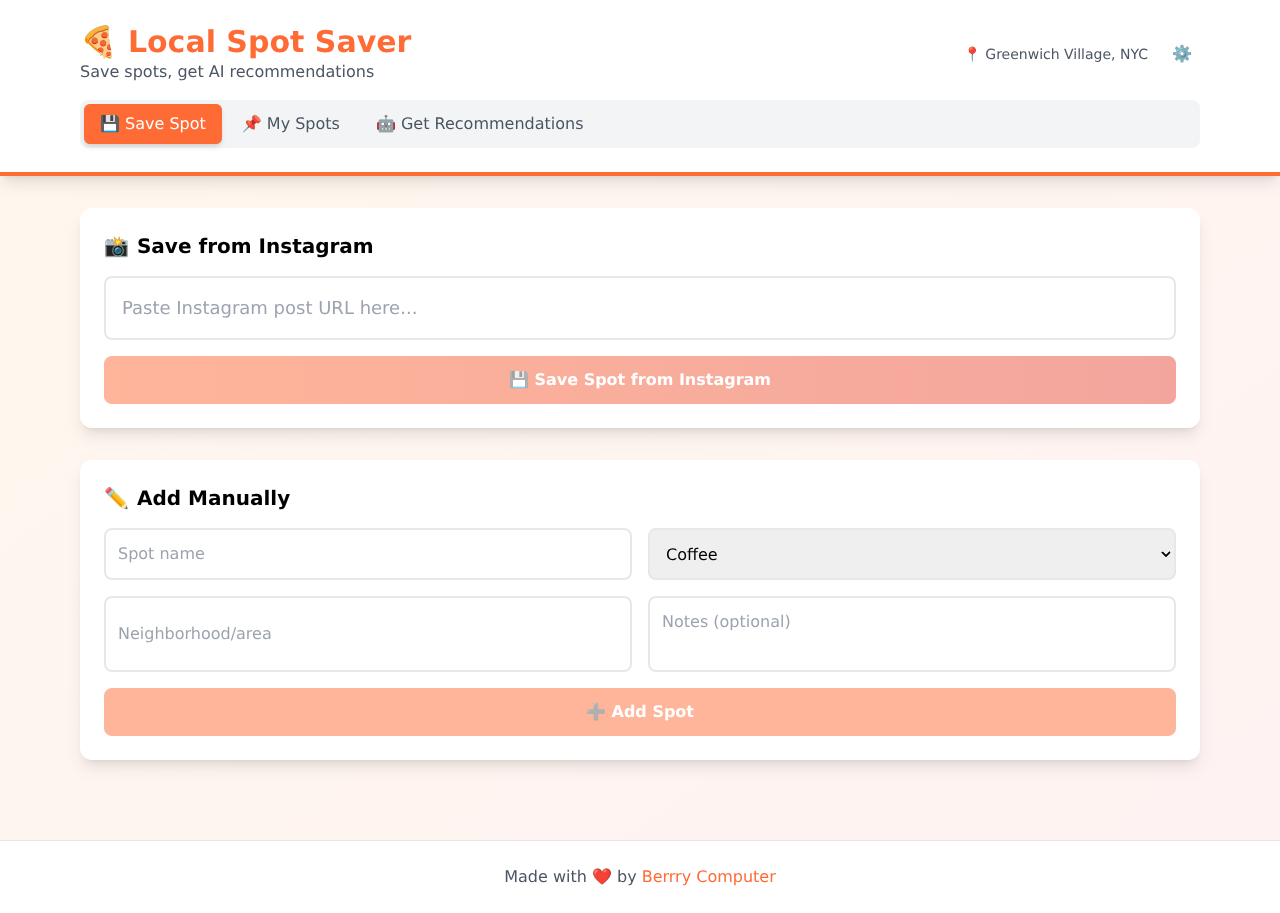Click the Add Spot button
This screenshot has height=913, width=1280.
pos(640,712)
